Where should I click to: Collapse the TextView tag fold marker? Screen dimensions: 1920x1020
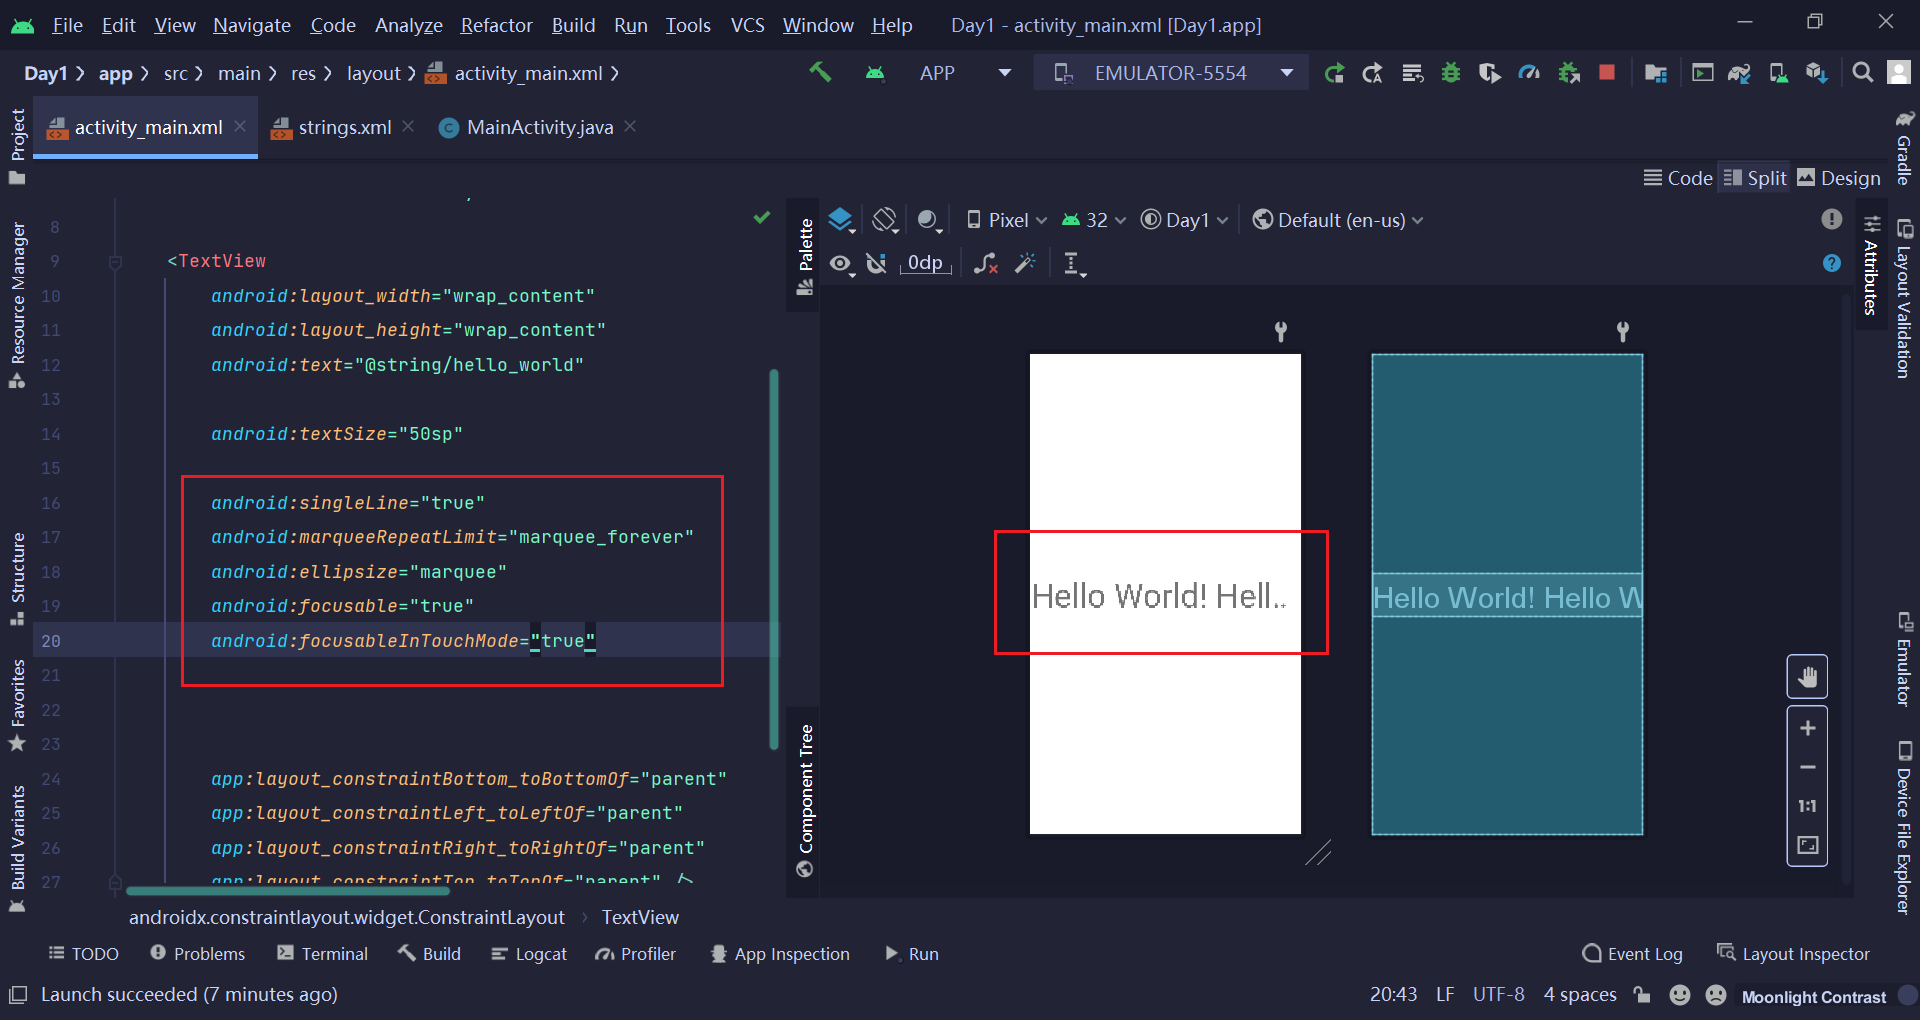point(115,262)
